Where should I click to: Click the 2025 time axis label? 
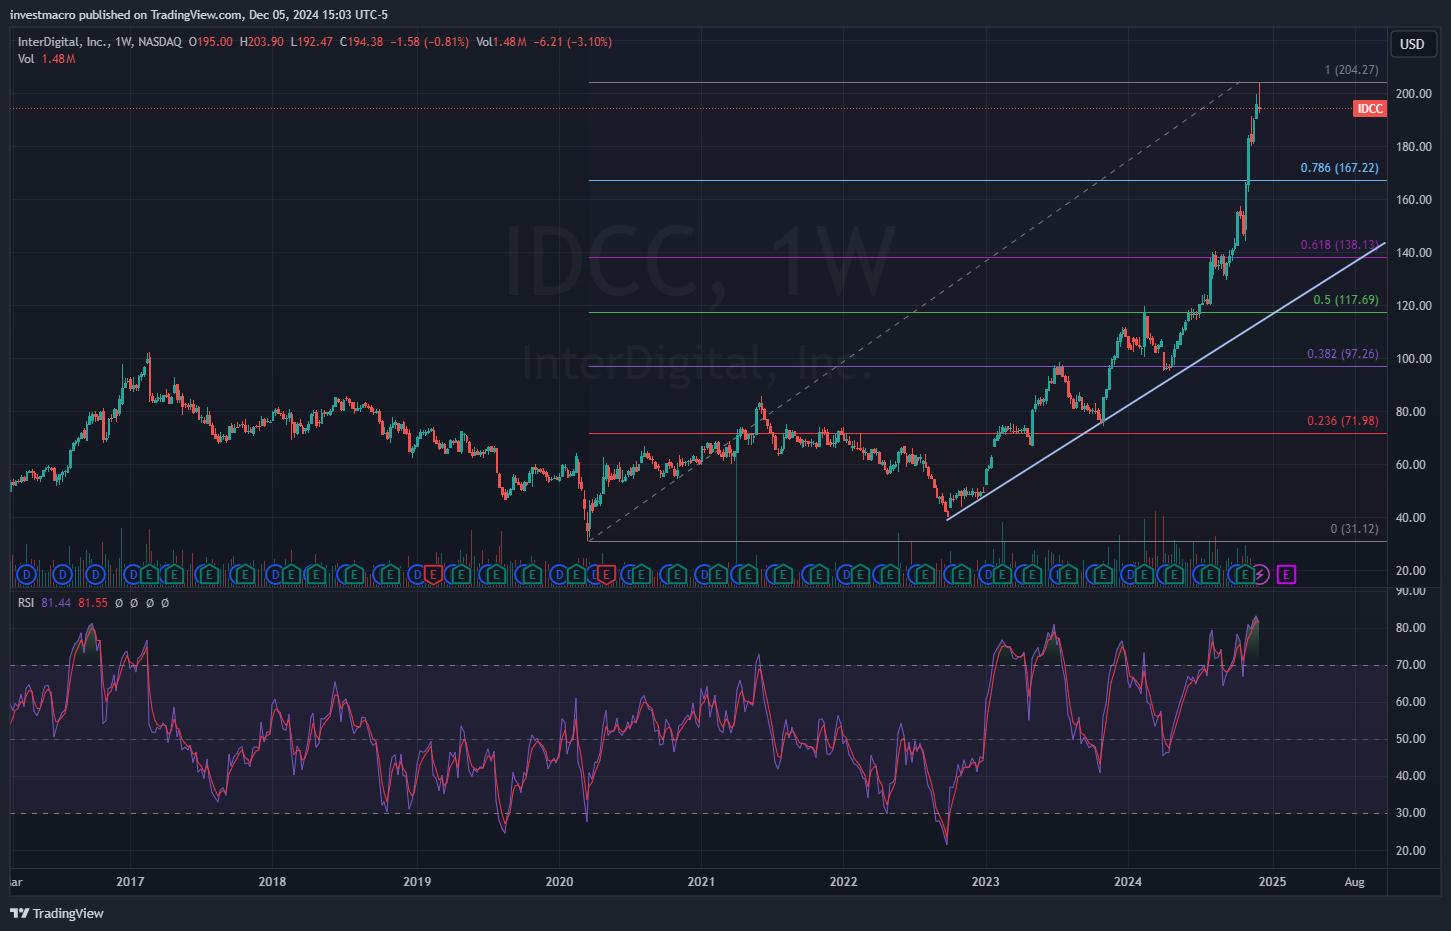click(x=1272, y=882)
